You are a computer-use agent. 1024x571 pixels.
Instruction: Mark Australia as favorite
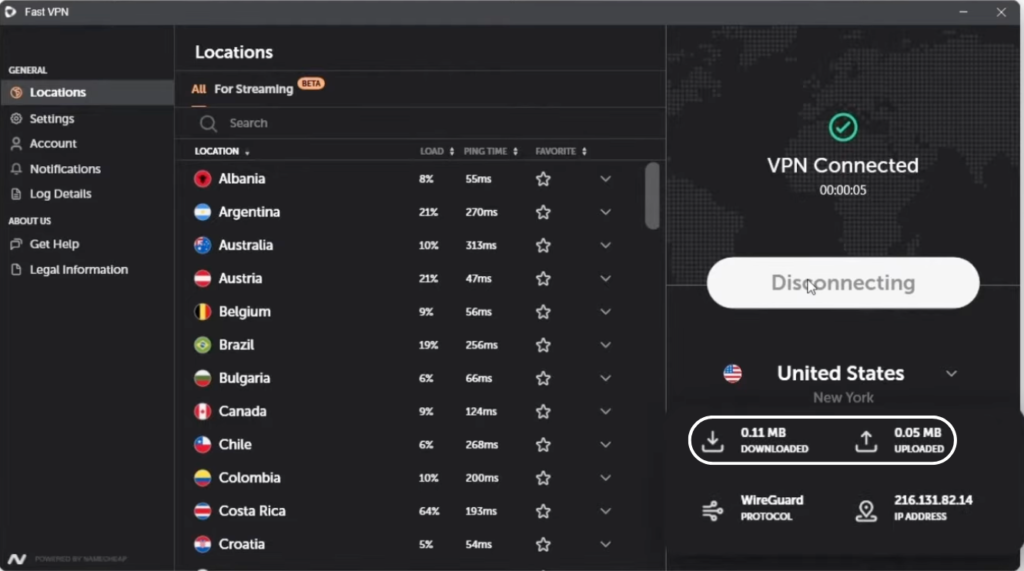tap(543, 245)
